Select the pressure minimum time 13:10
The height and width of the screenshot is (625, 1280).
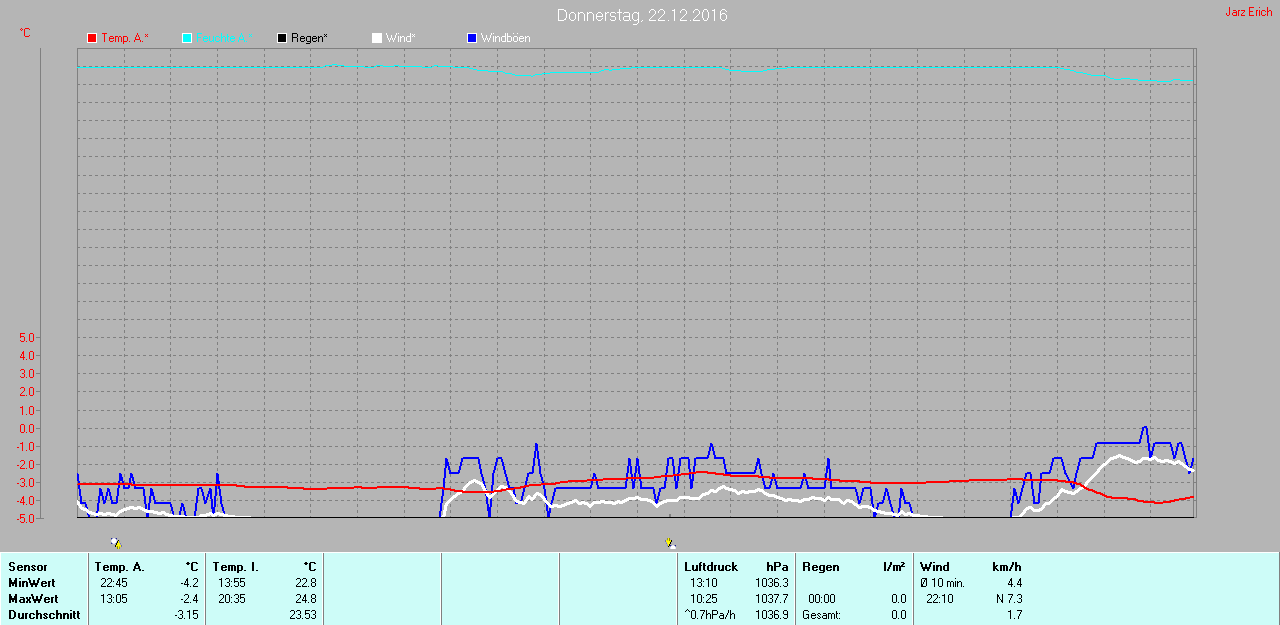703,583
